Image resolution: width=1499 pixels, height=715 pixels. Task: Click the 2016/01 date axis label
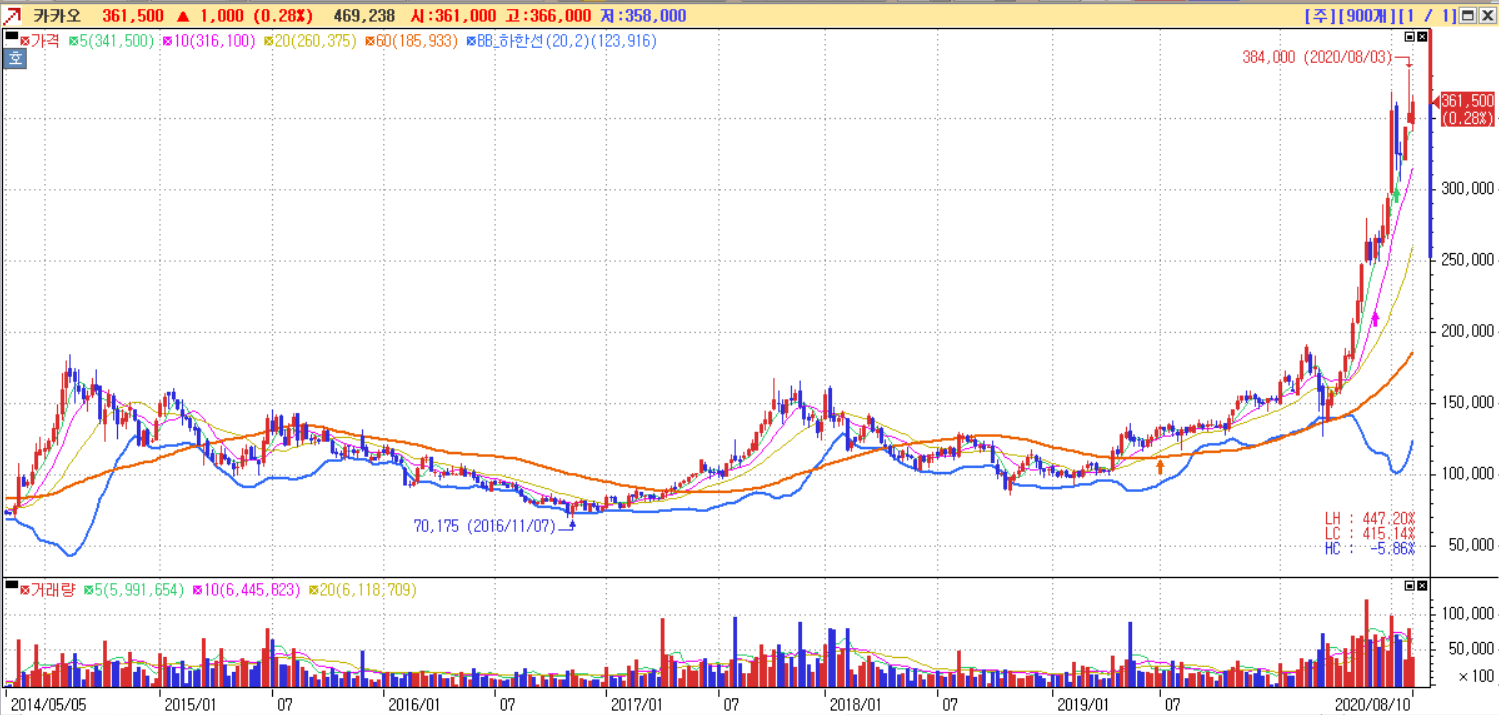tap(414, 704)
